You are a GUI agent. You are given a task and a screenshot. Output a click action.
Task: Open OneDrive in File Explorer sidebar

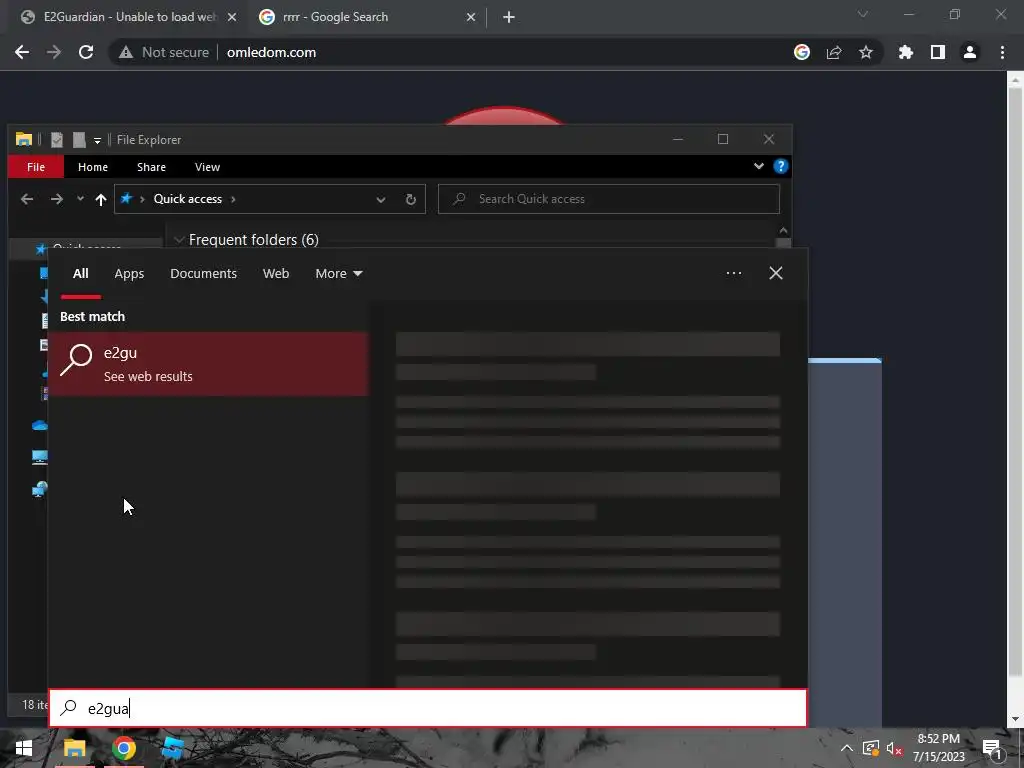coord(39,426)
